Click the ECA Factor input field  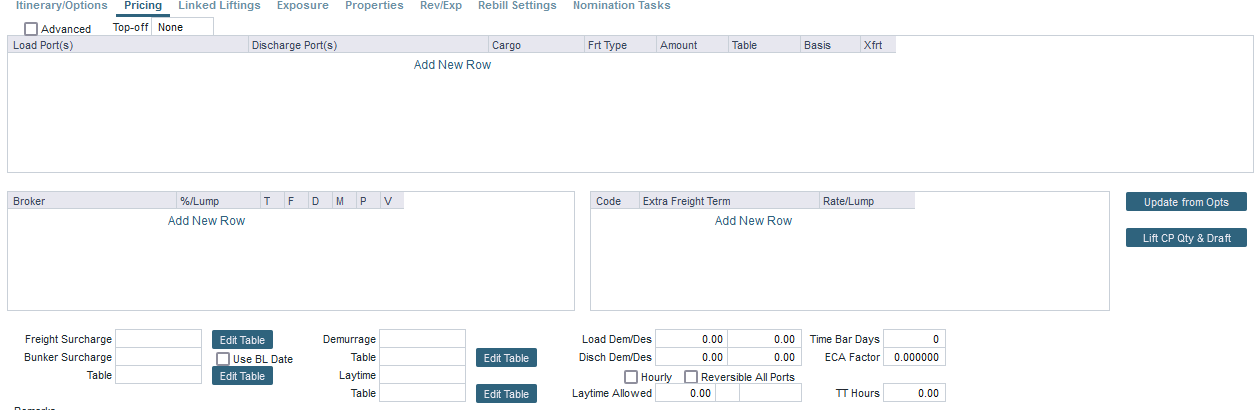[914, 358]
